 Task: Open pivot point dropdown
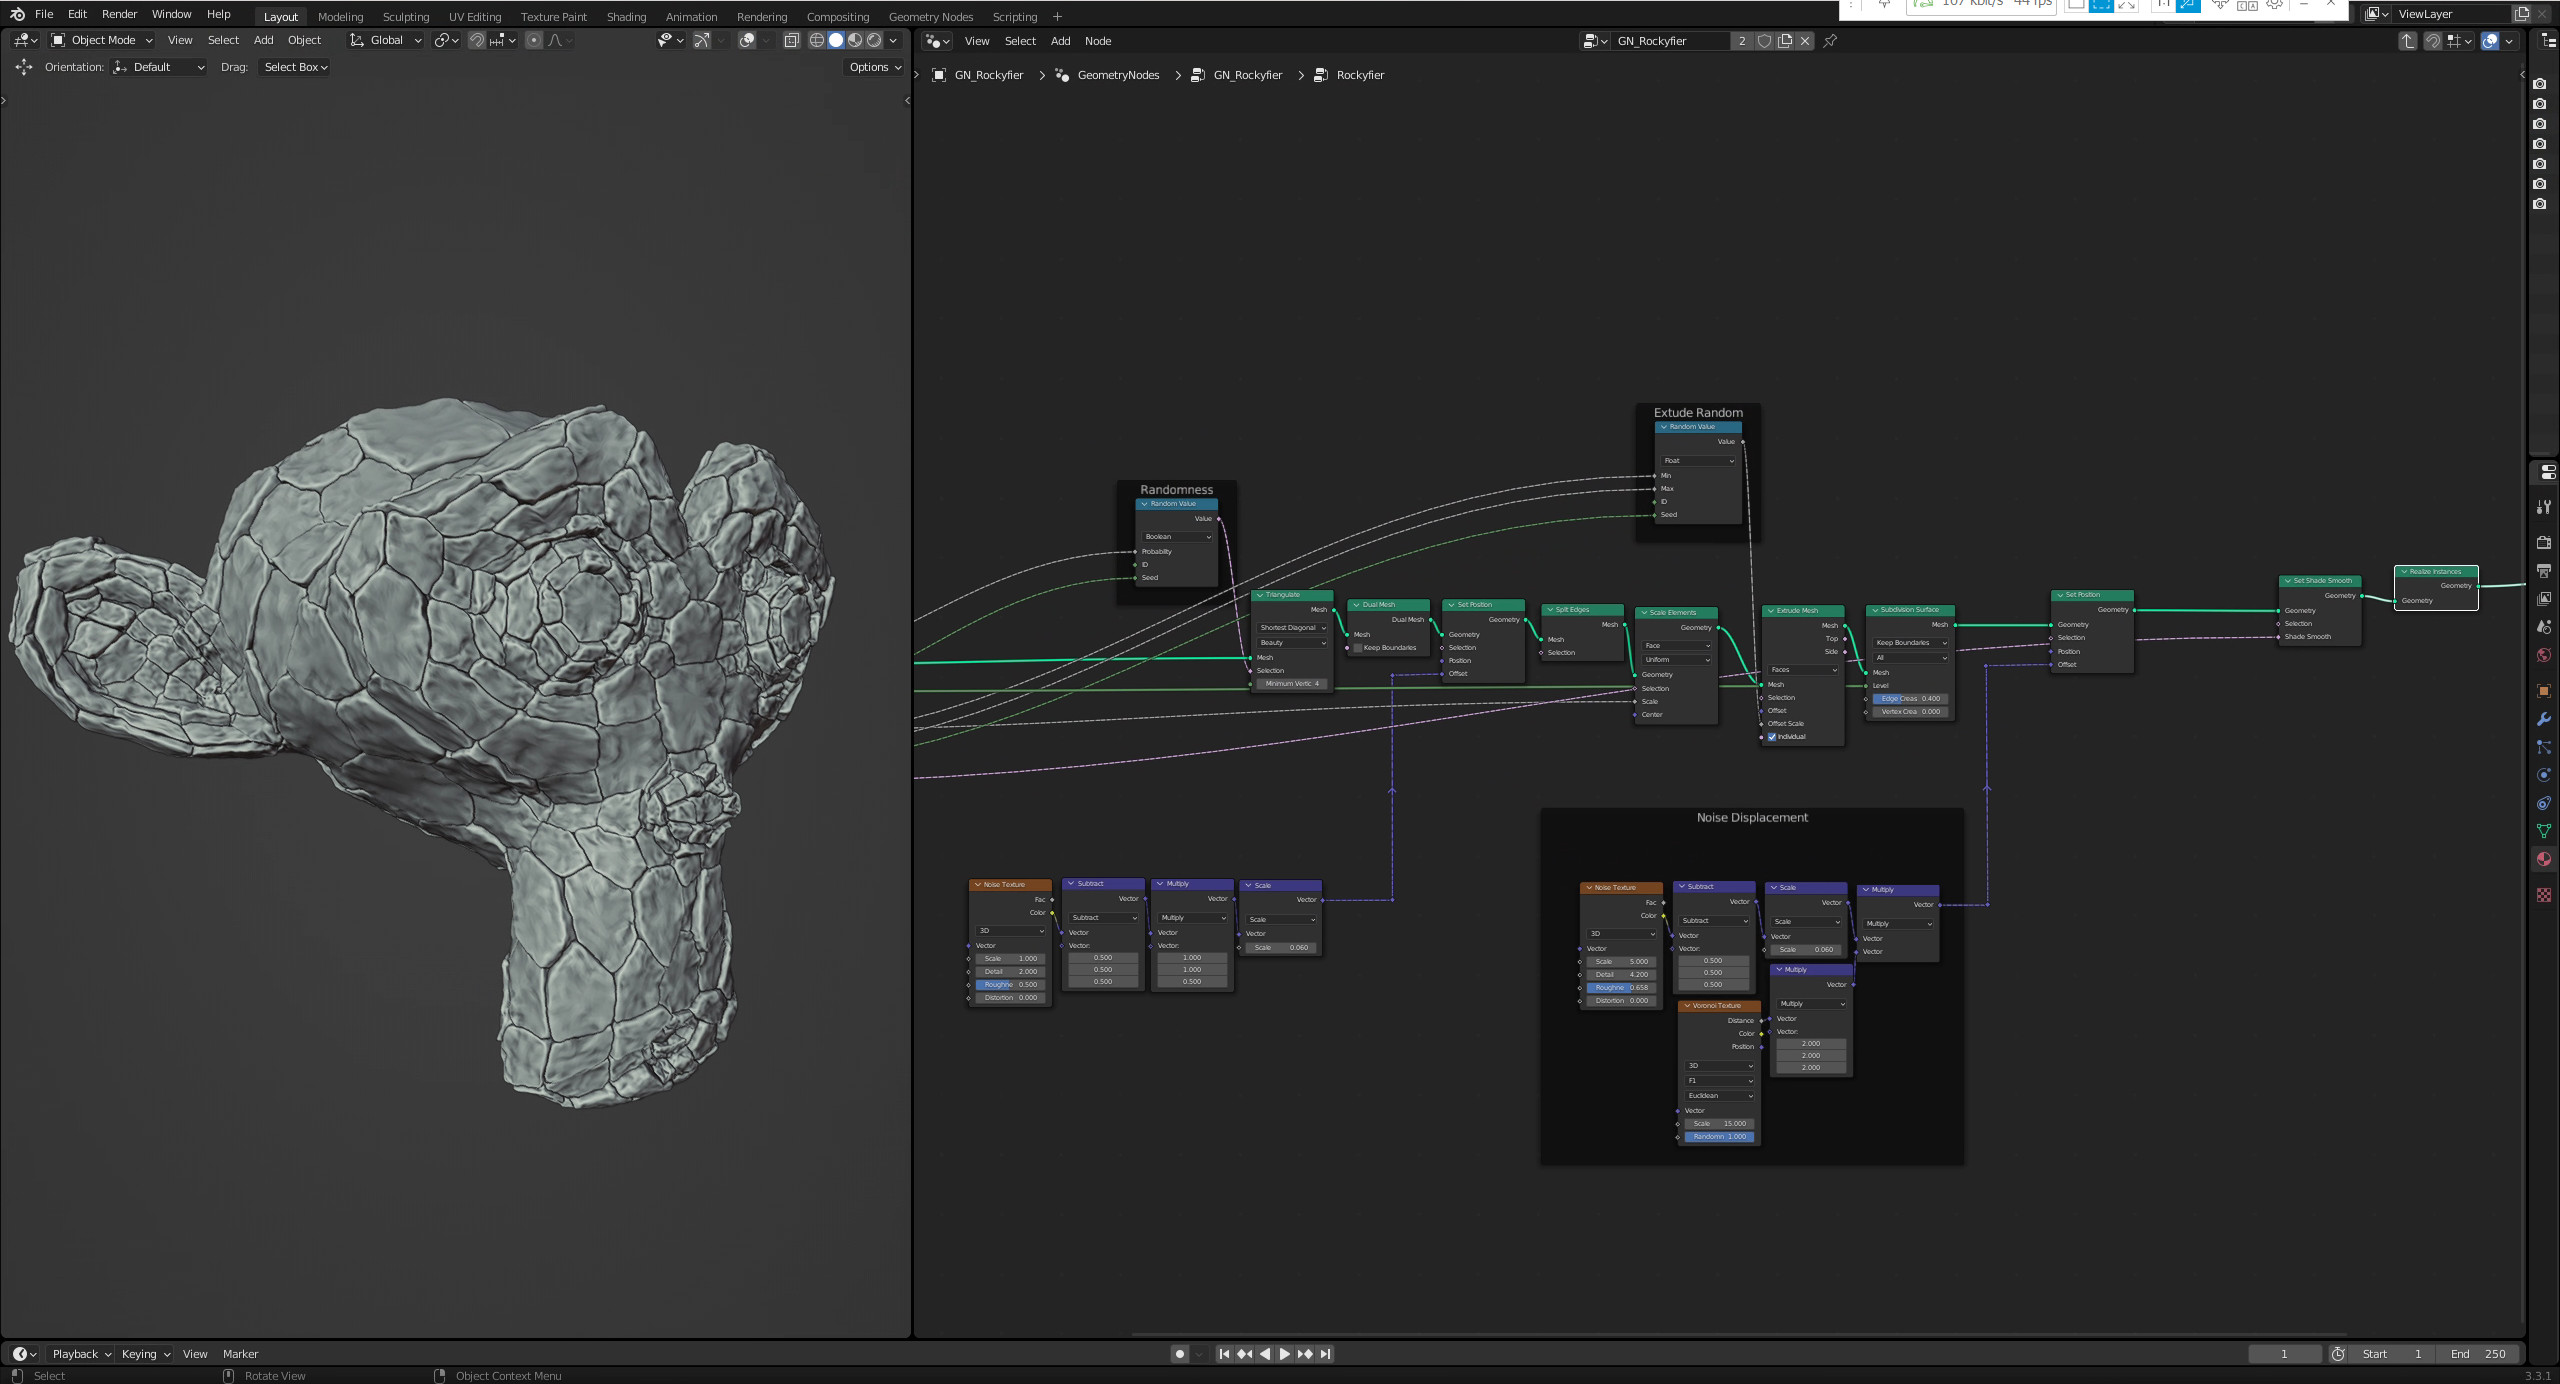coord(446,40)
